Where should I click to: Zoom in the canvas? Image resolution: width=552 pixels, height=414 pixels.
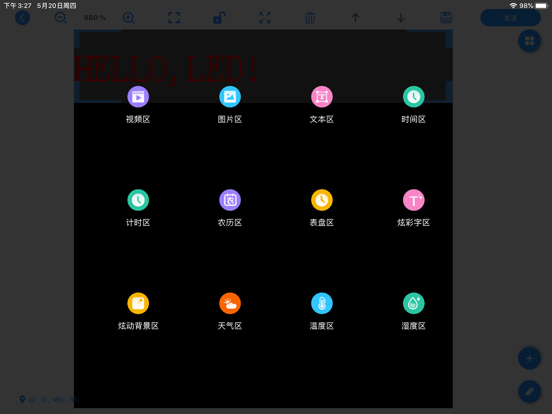pyautogui.click(x=128, y=18)
